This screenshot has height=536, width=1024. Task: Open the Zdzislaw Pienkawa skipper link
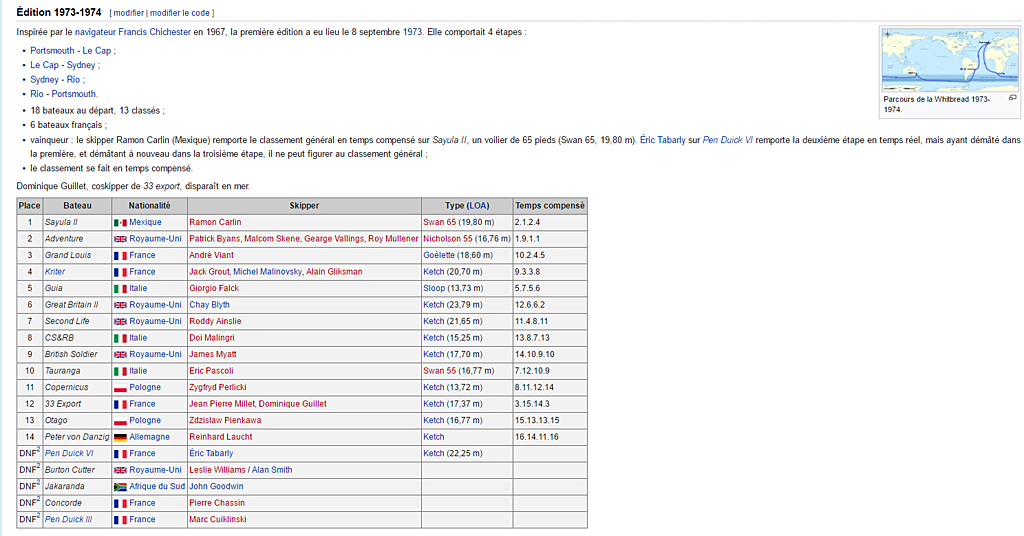tap(225, 420)
